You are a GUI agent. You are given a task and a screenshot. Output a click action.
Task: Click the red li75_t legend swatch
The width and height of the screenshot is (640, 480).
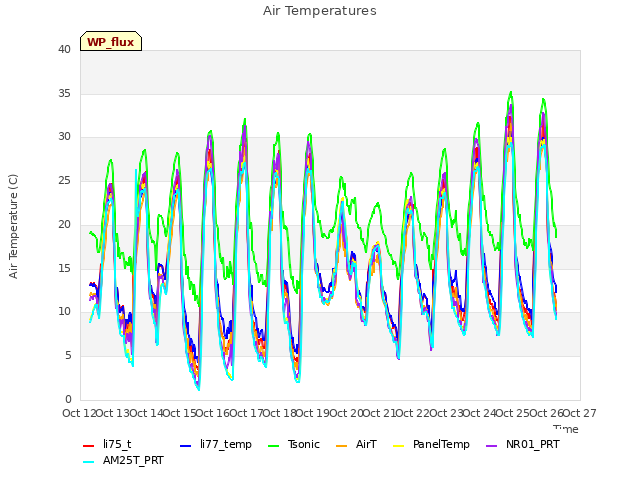coord(89,445)
